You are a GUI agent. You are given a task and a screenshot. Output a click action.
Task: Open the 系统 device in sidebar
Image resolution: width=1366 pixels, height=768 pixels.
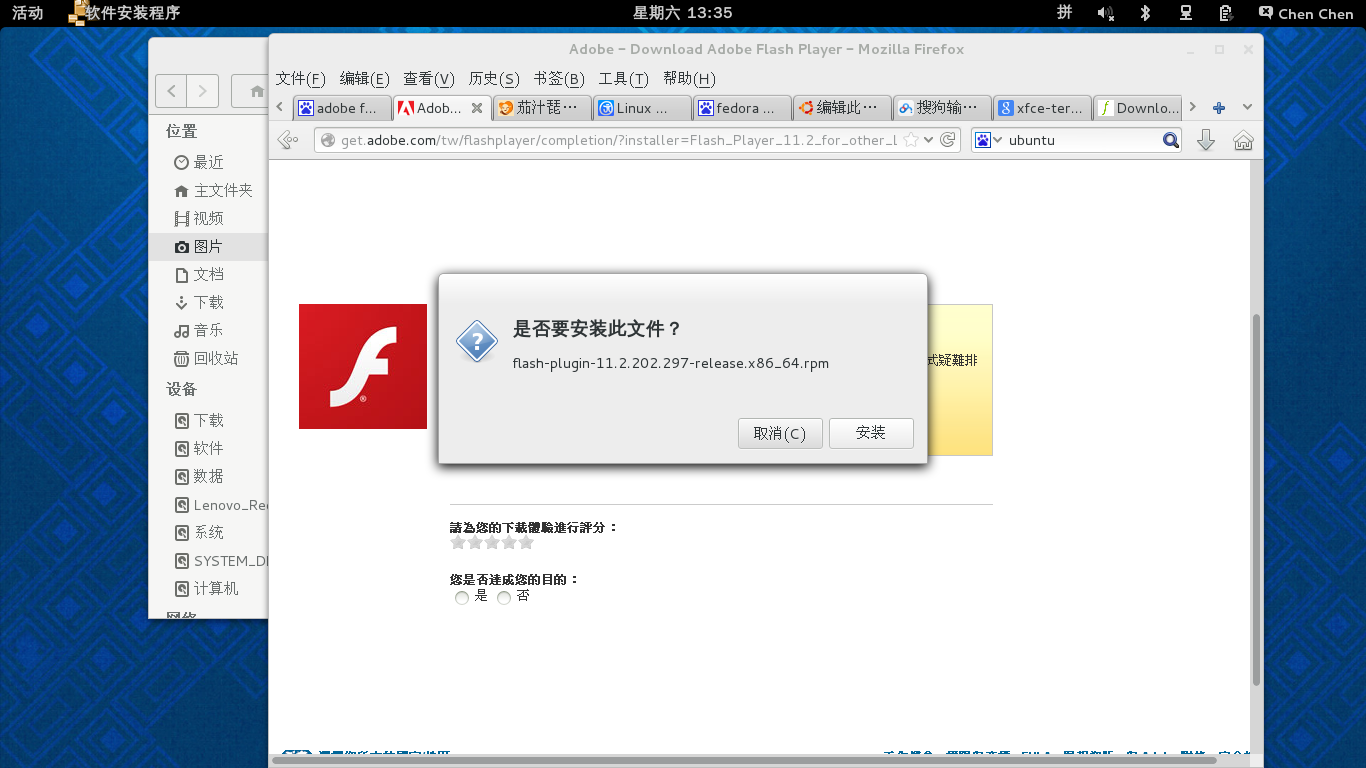pyautogui.click(x=207, y=532)
